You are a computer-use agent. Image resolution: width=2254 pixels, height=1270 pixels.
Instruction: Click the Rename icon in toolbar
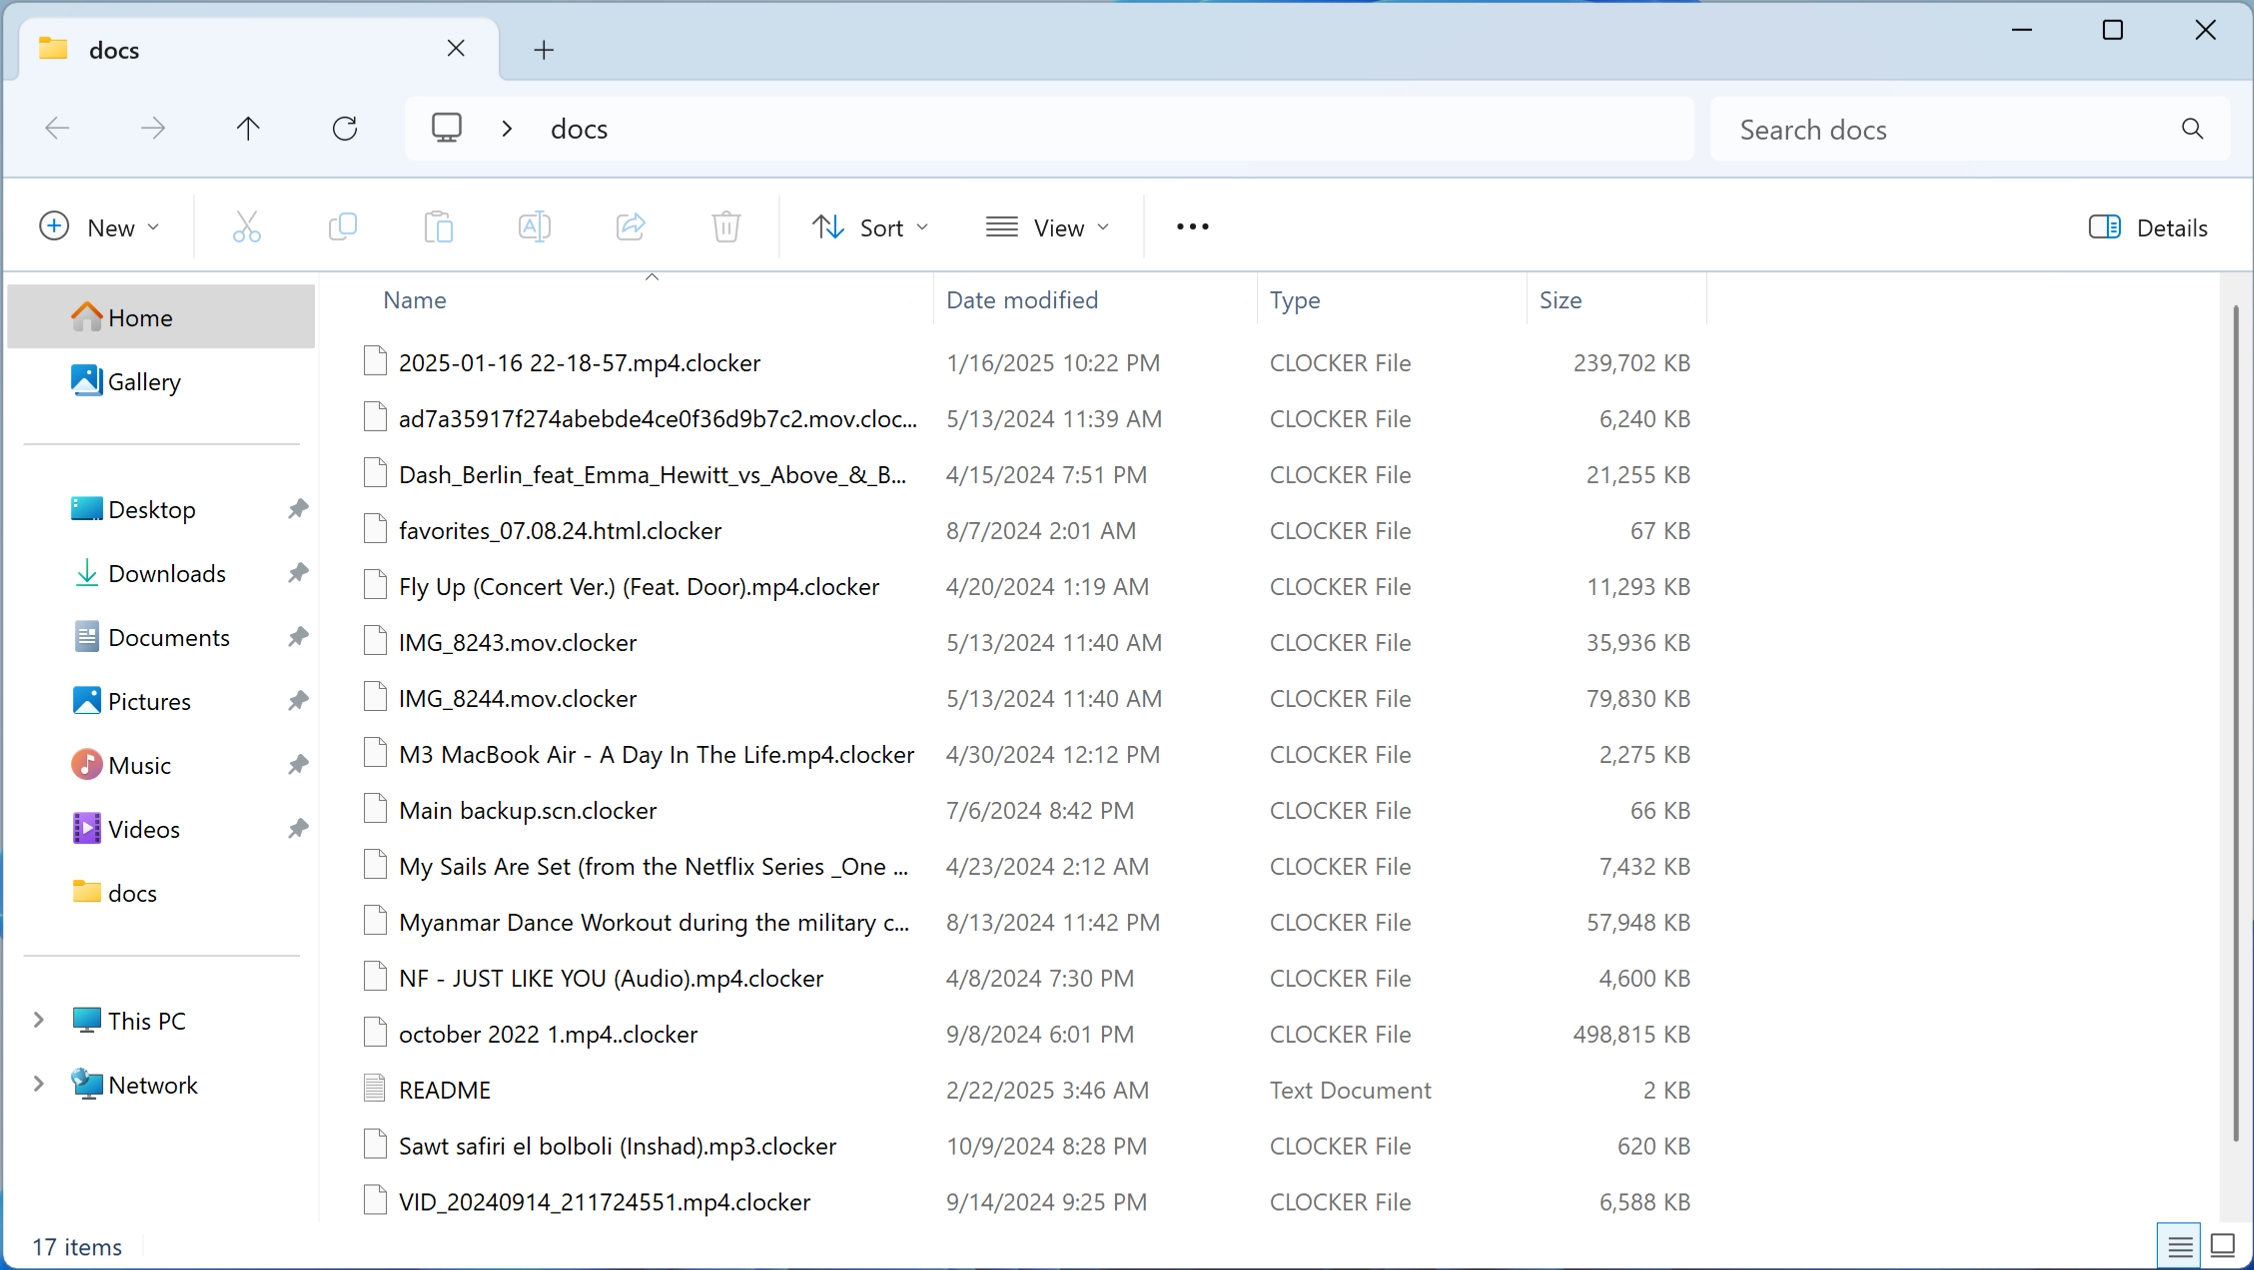pyautogui.click(x=534, y=228)
